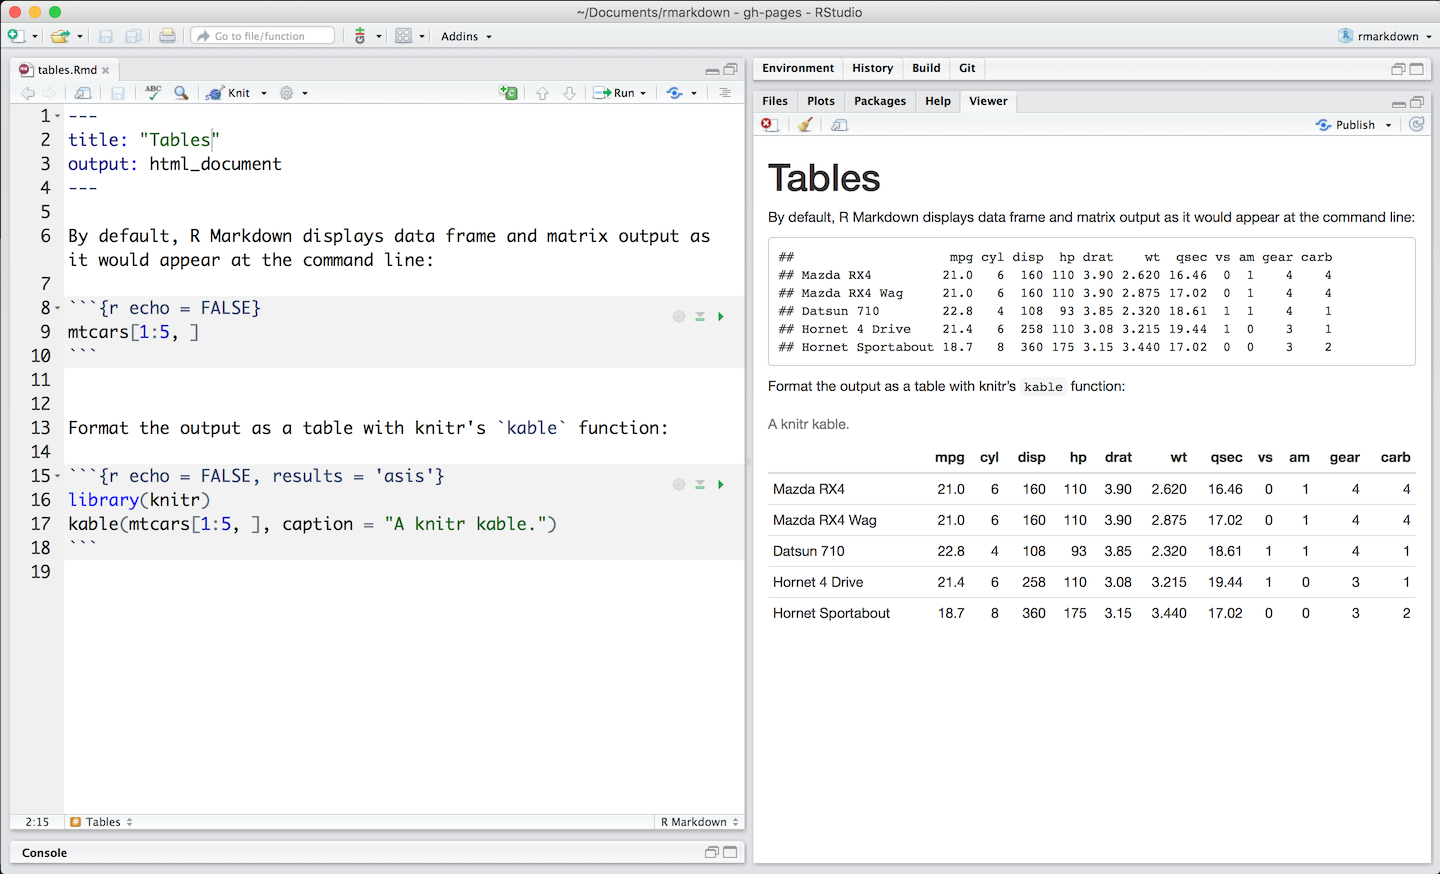
Task: Switch to the History tab
Action: 872,68
